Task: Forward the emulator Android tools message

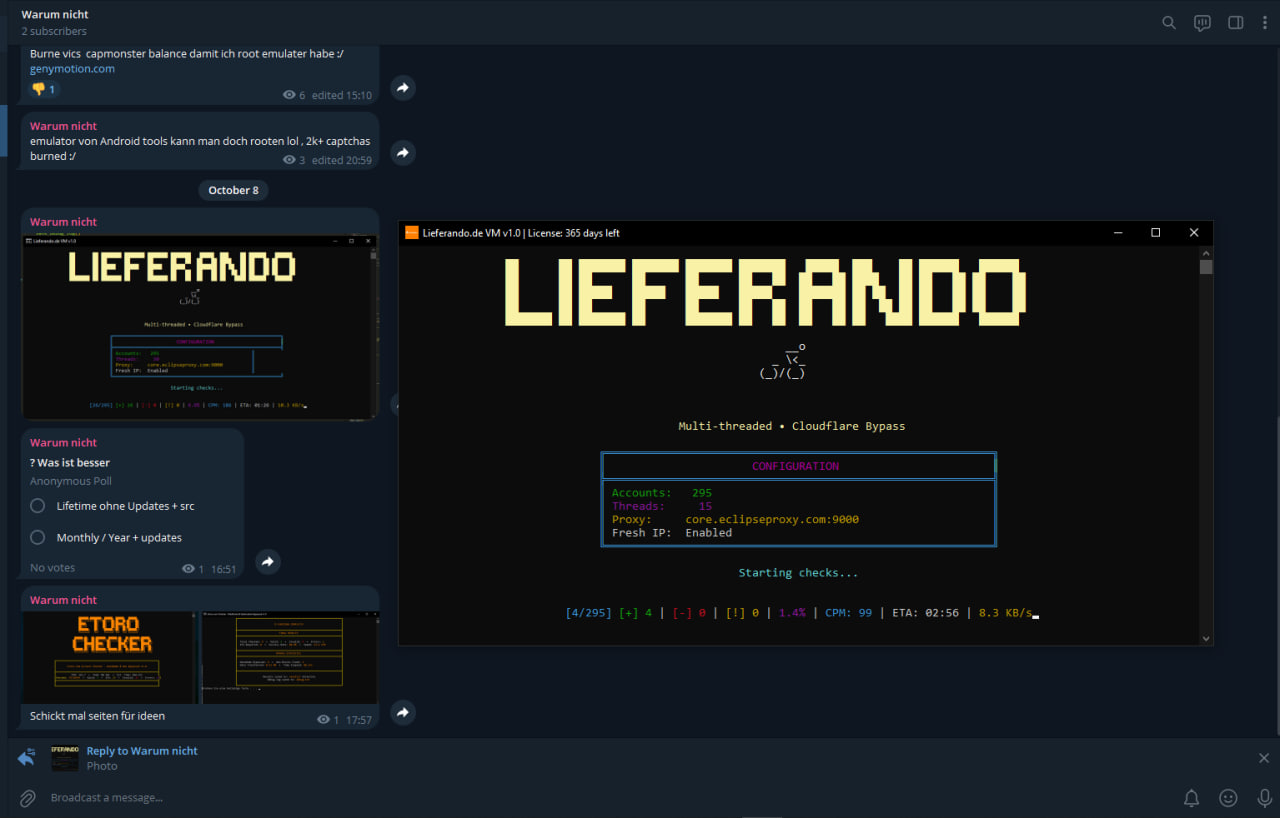Action: [402, 153]
